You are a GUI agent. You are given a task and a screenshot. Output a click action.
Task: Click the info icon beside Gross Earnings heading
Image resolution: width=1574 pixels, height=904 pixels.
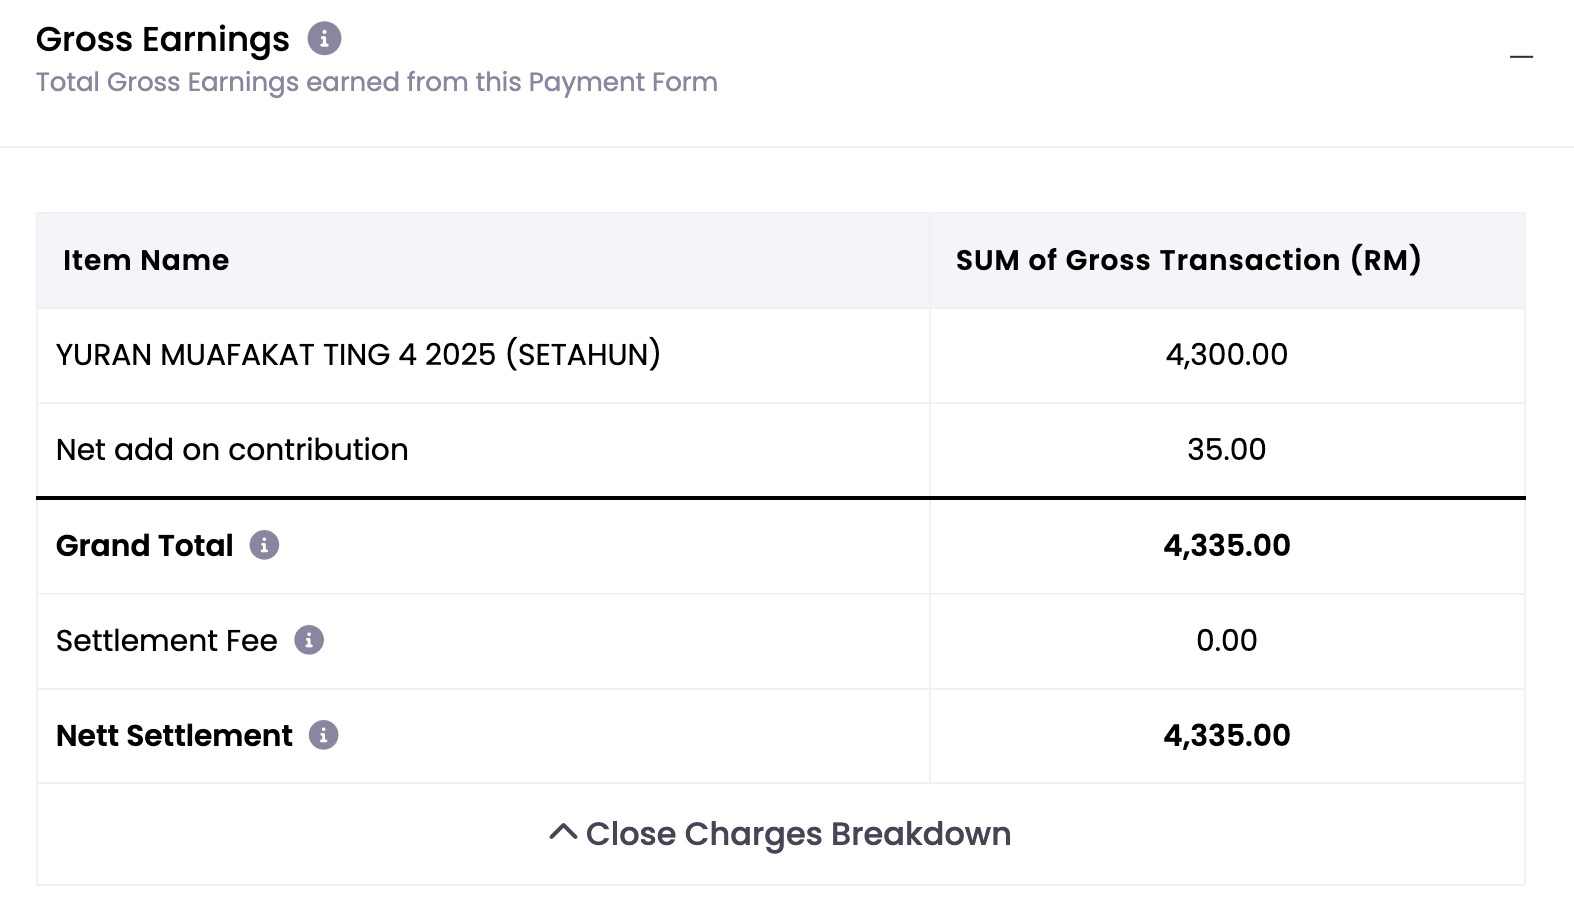[324, 39]
